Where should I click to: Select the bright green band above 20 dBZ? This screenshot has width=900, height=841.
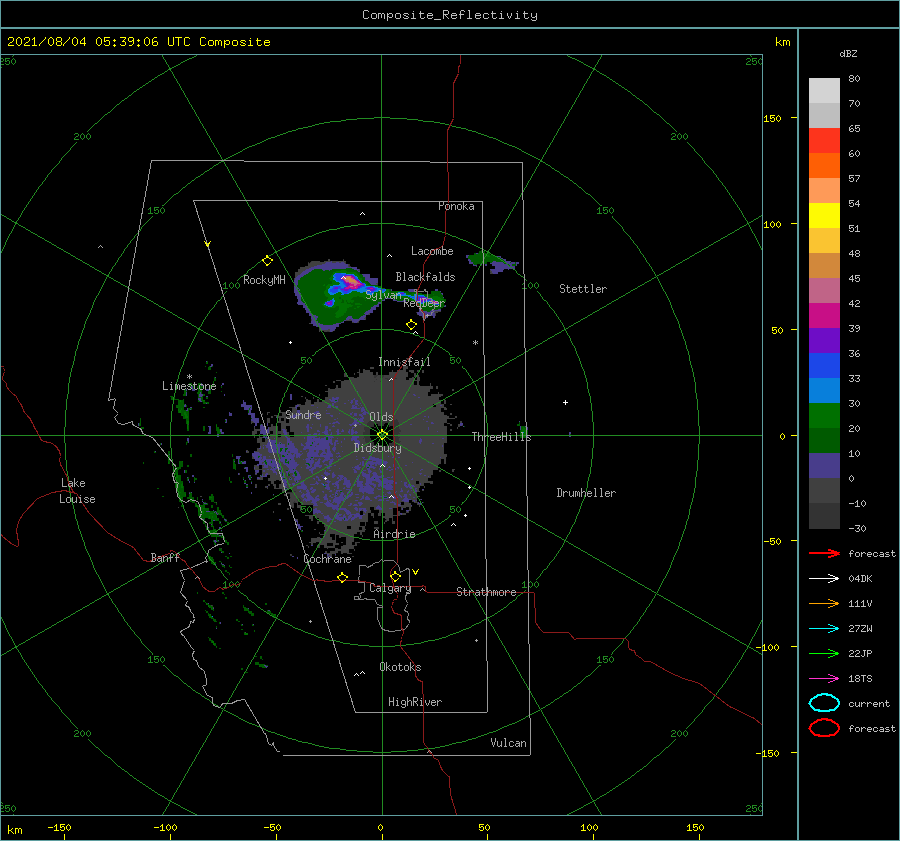coord(824,416)
